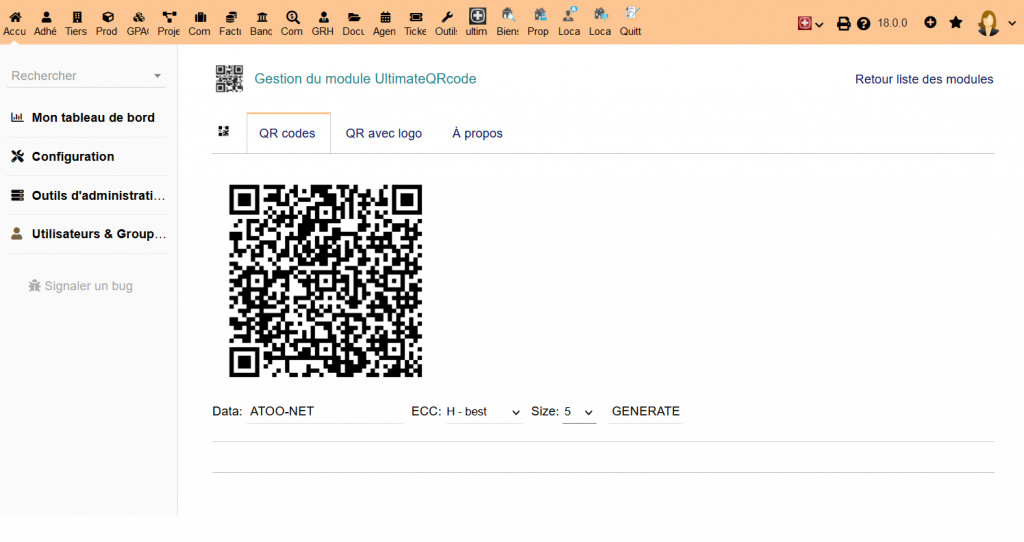
Task: Open the Banques module icon
Action: point(261,22)
